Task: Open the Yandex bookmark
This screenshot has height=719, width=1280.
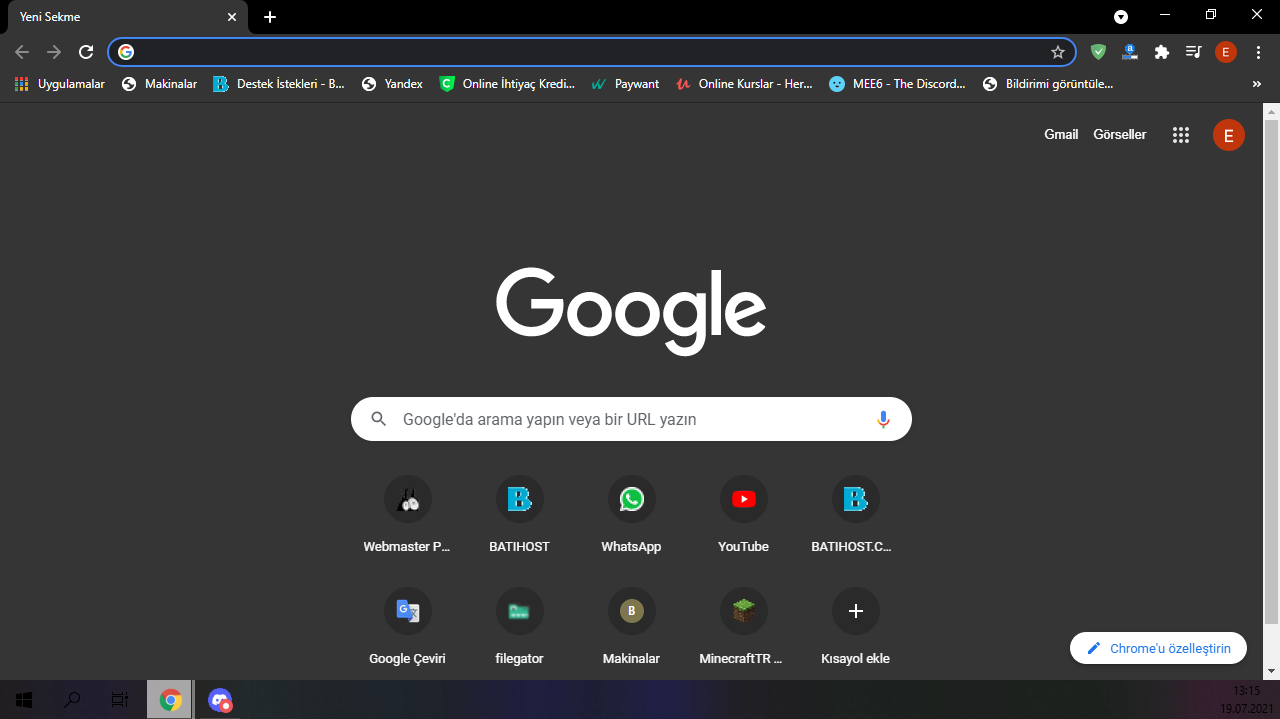Action: tap(392, 84)
